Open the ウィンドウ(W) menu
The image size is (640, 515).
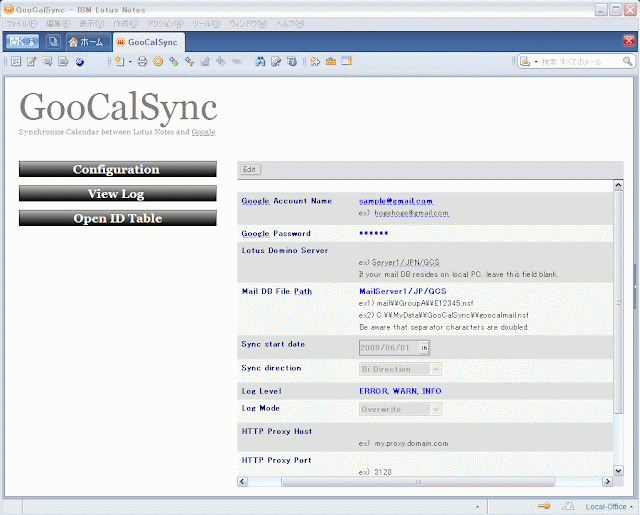248,24
